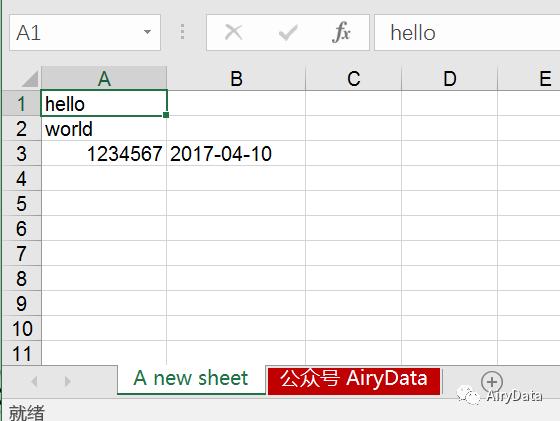Expand the Name Box dropdown arrow
This screenshot has height=421, width=560.
tap(147, 32)
